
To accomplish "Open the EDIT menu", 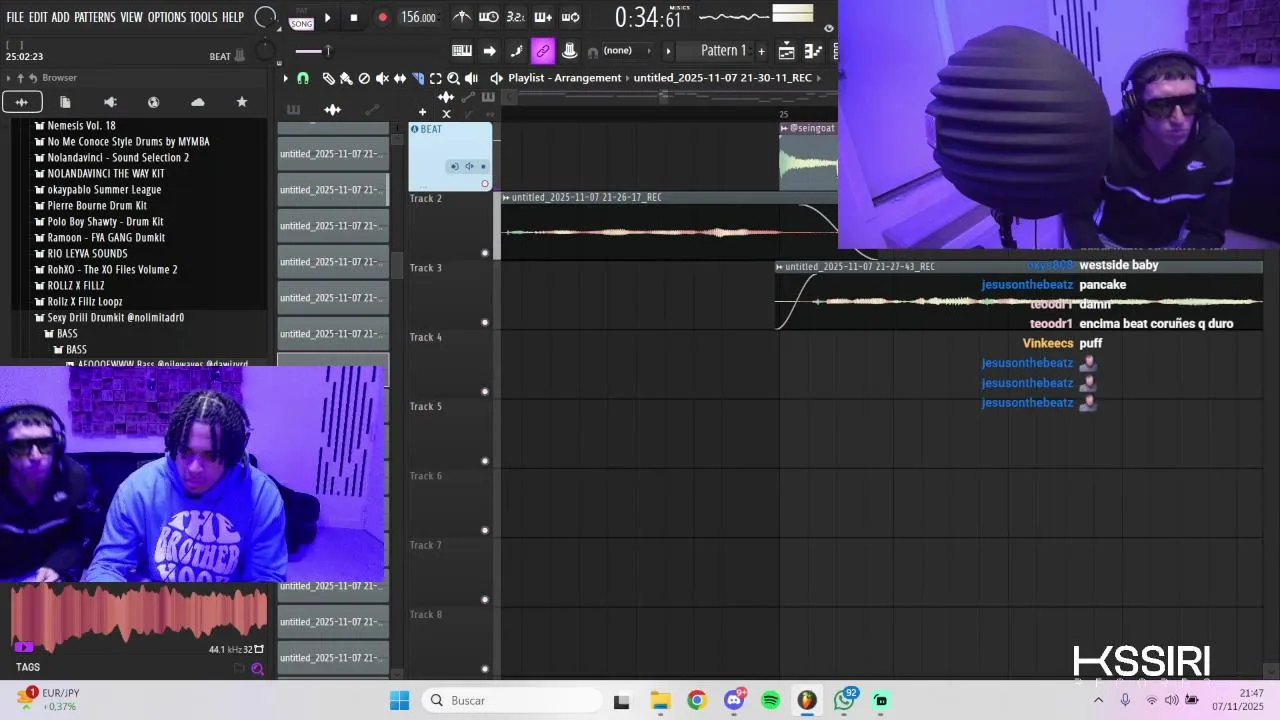I will coord(38,17).
